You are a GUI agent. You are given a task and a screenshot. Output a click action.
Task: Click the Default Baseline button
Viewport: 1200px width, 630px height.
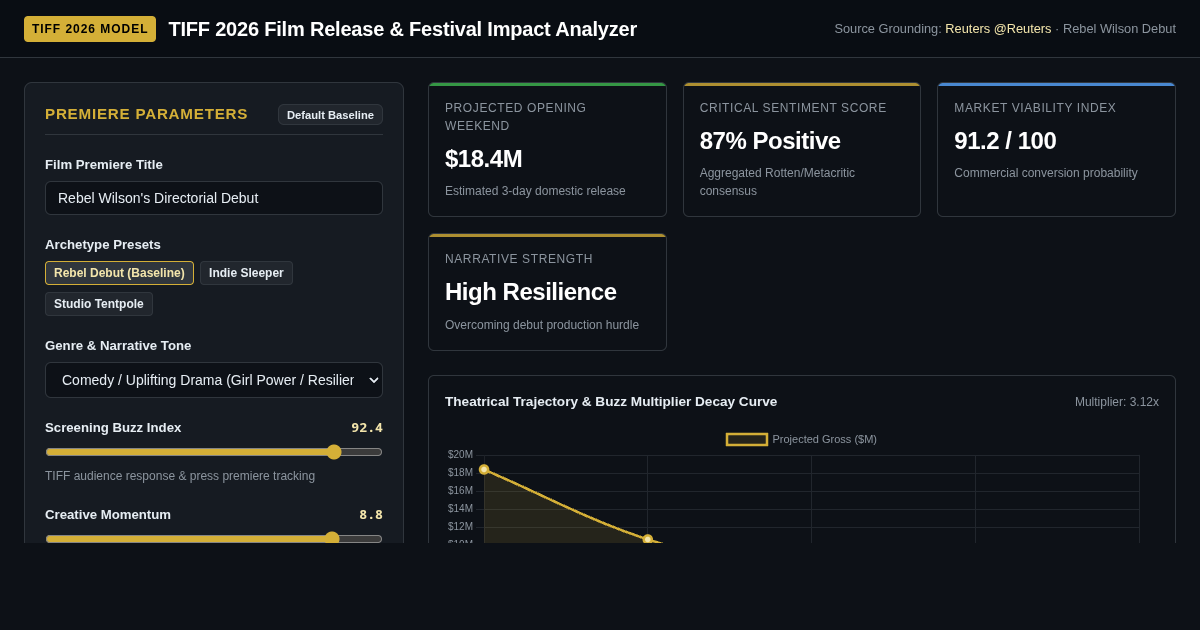coord(330,115)
